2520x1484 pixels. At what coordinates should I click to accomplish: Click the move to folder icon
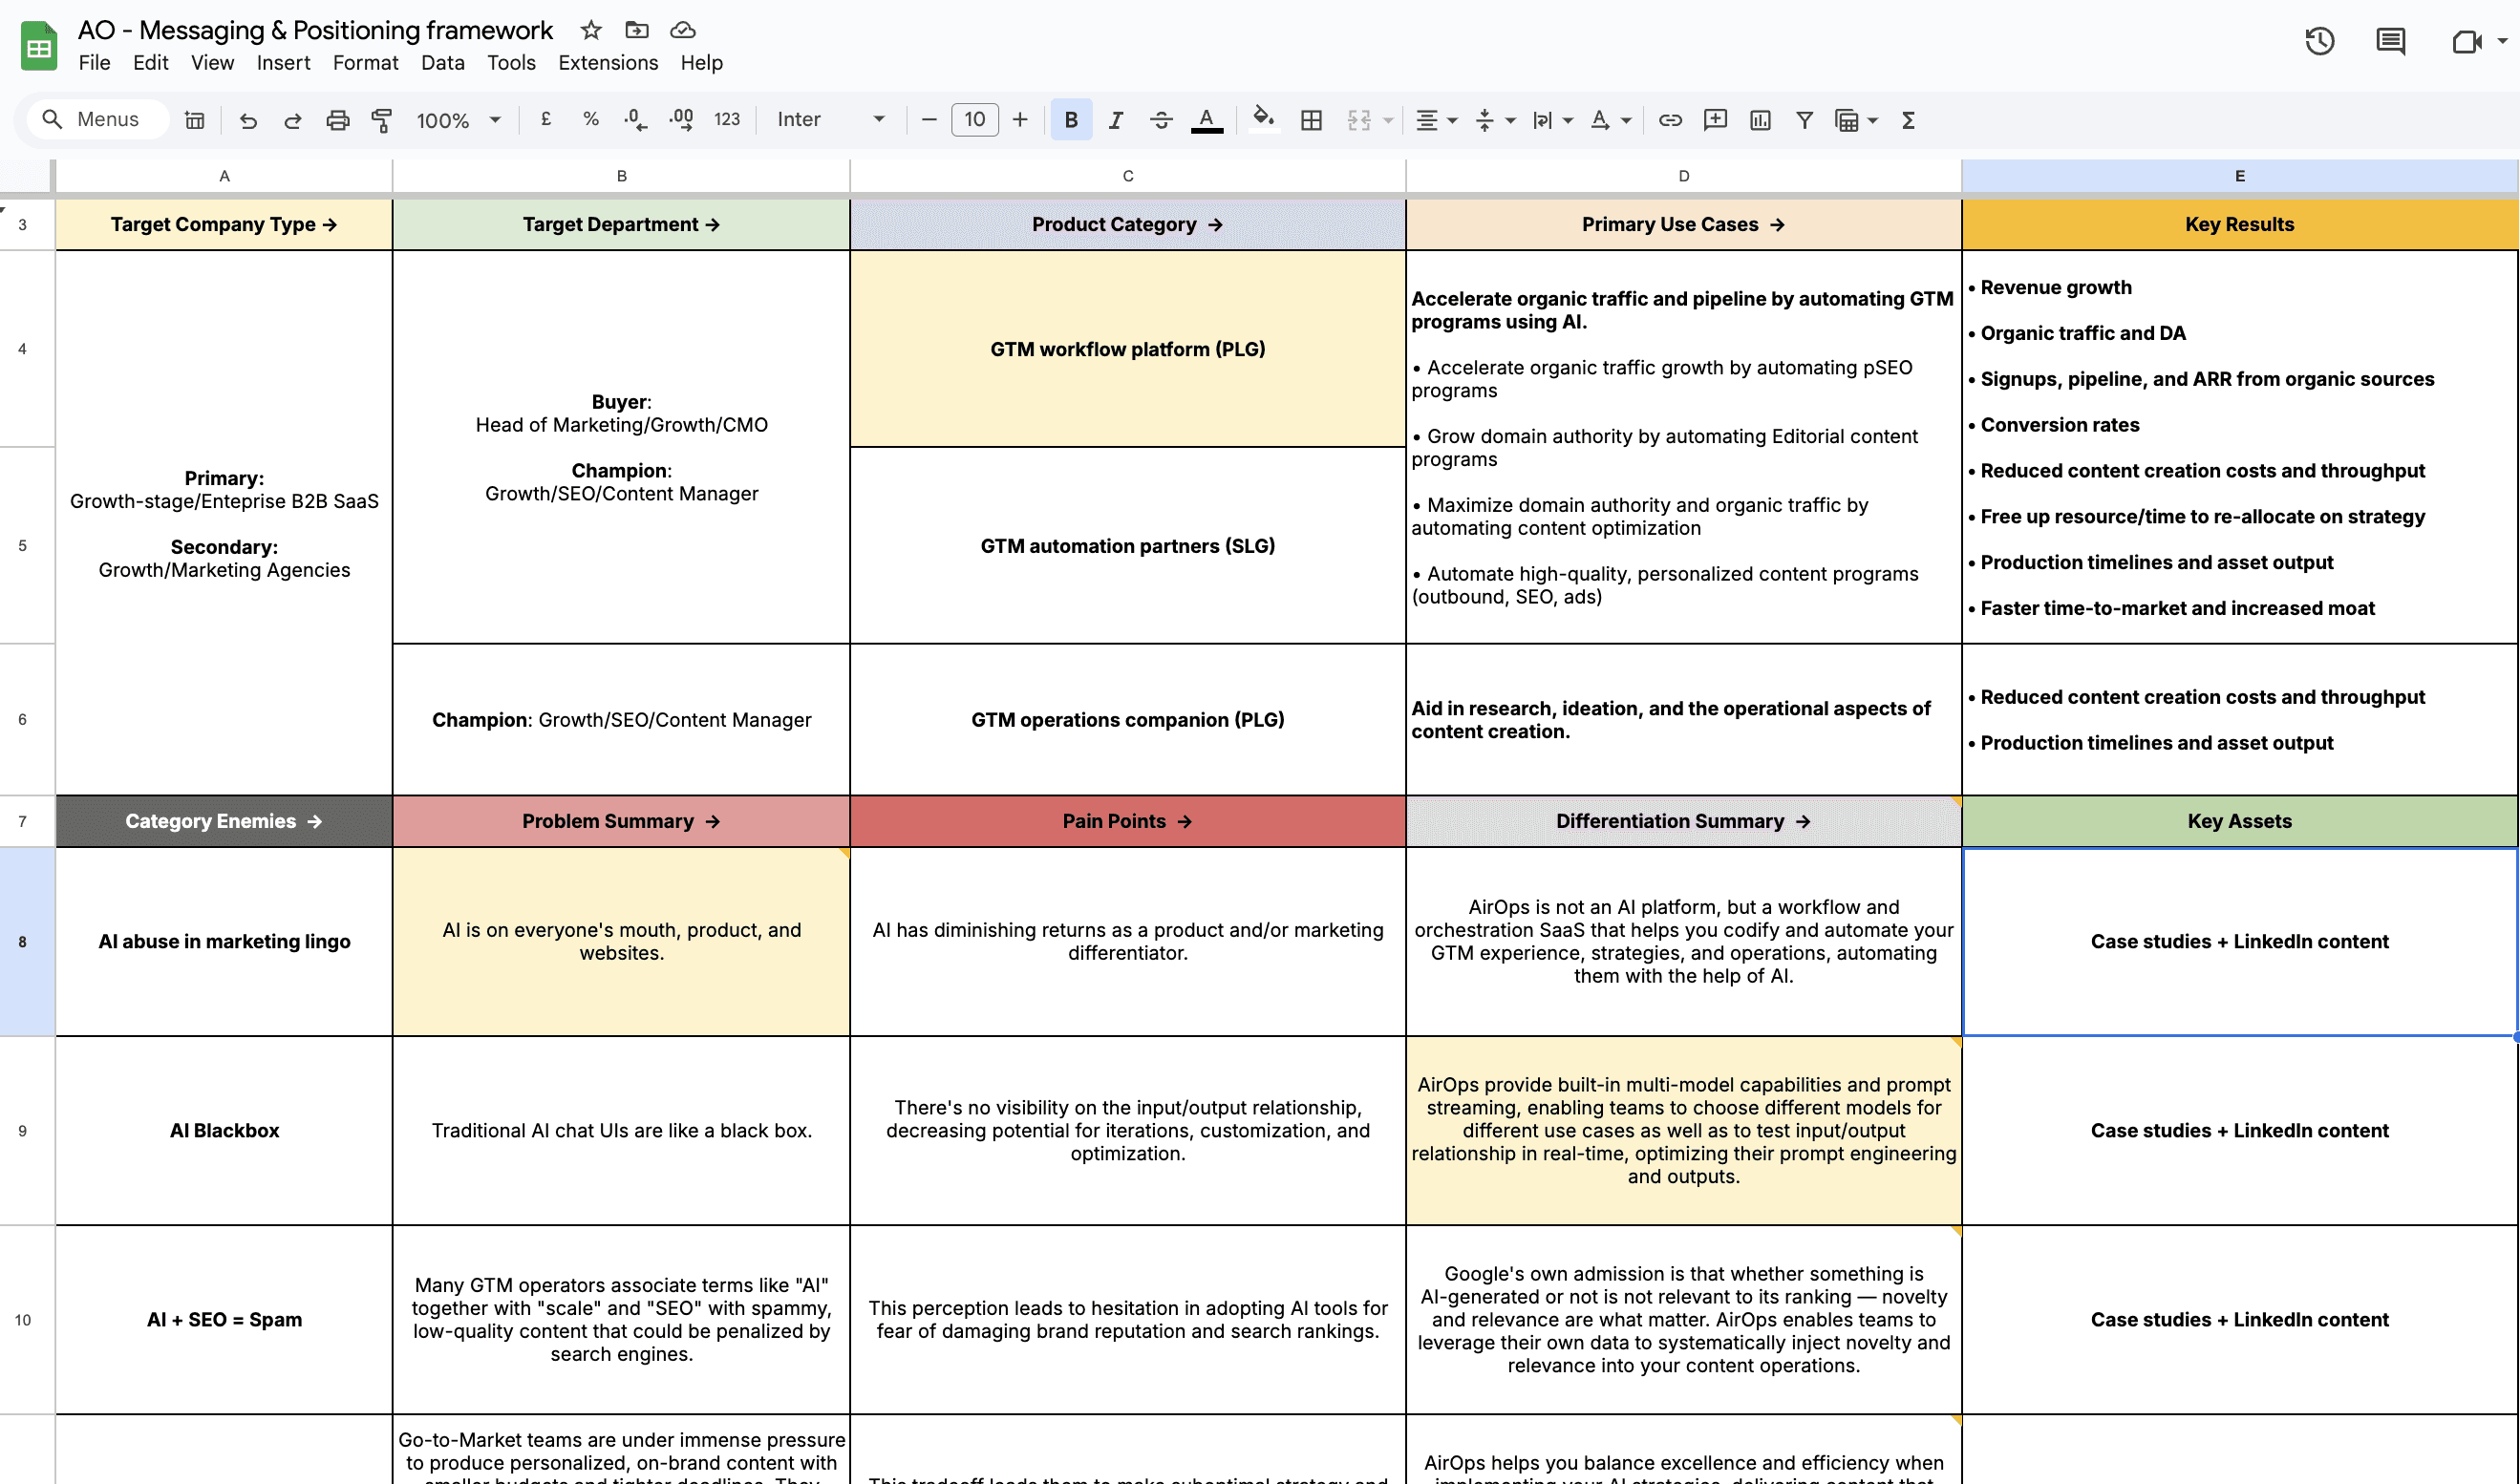point(637,30)
